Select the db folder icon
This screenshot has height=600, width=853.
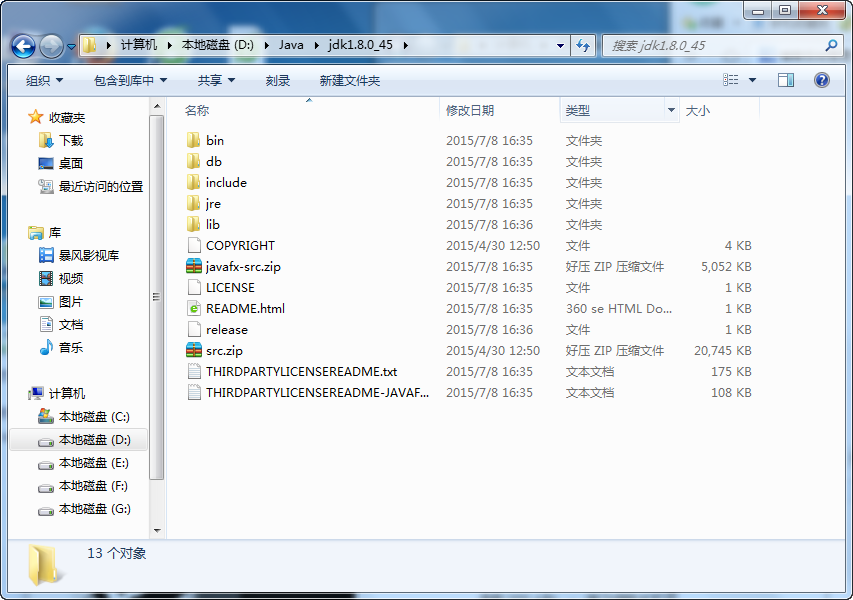[194, 162]
